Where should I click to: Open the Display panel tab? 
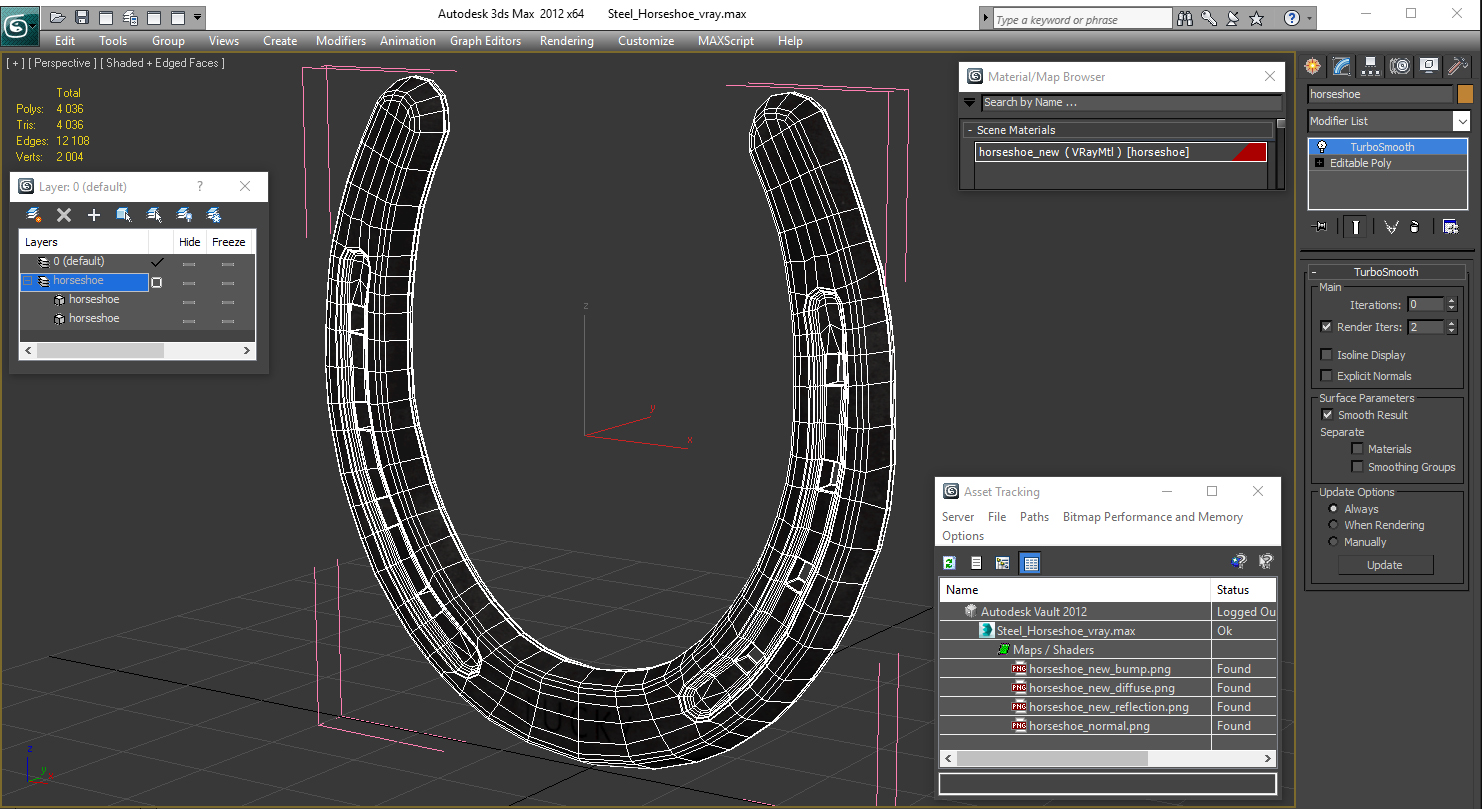[x=1429, y=66]
